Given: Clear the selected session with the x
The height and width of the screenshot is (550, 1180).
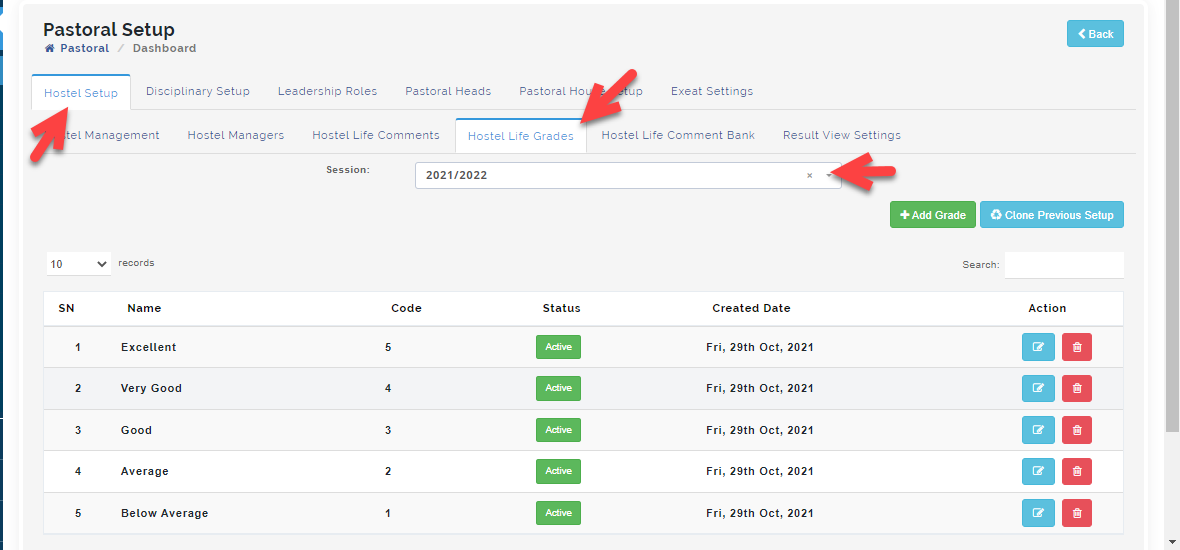Looking at the screenshot, I should point(810,175).
